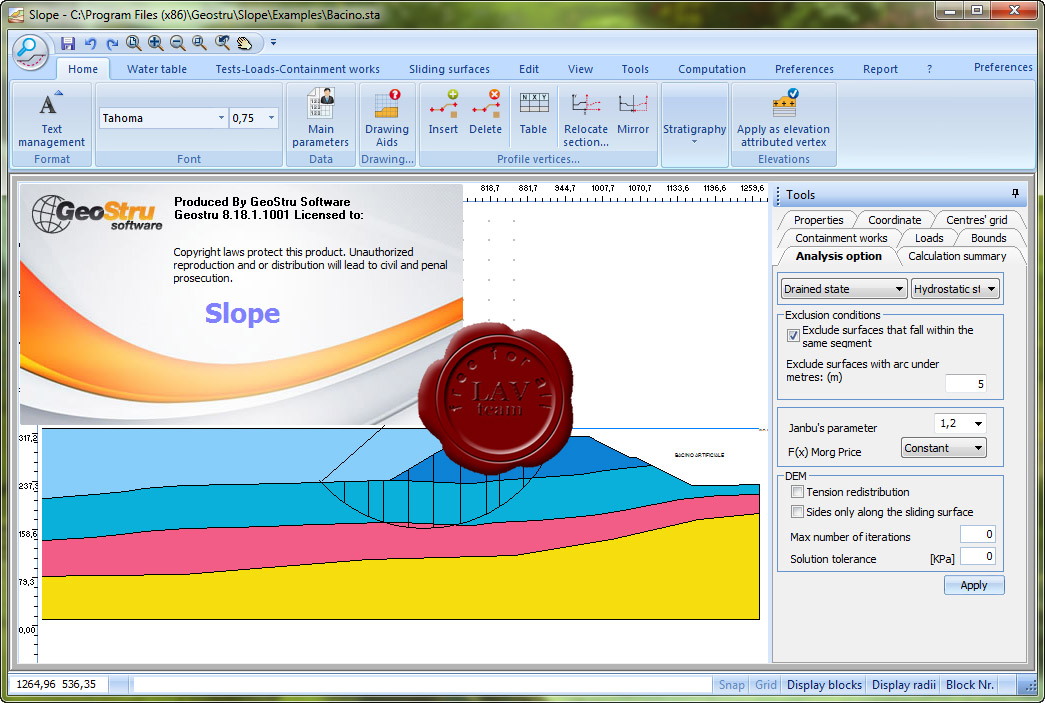The width and height of the screenshot is (1045, 703).
Task: Open the Sliding surfaces tab
Action: pos(449,69)
